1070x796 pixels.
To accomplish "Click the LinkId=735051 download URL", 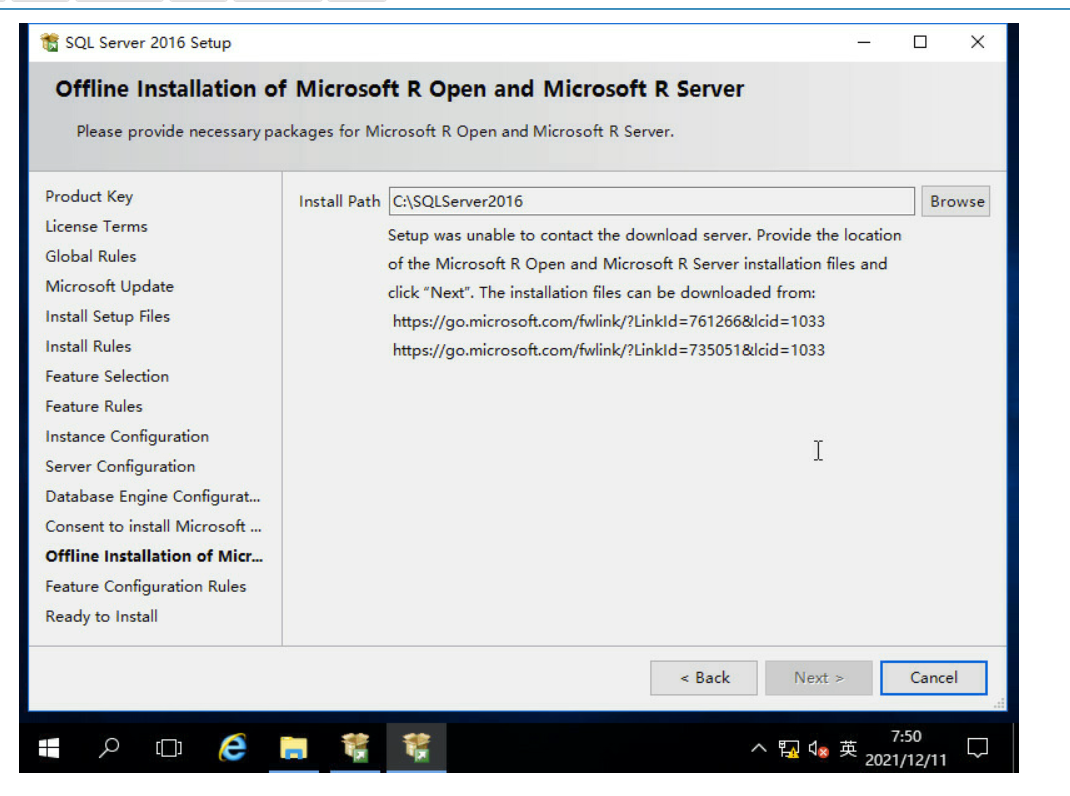I will pyautogui.click(x=609, y=350).
